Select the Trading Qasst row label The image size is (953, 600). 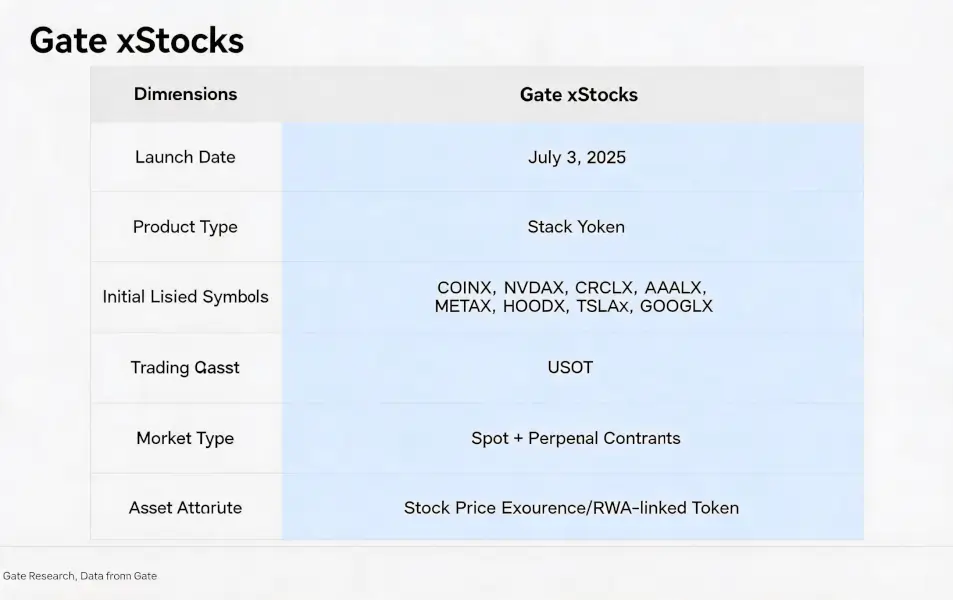(x=185, y=367)
